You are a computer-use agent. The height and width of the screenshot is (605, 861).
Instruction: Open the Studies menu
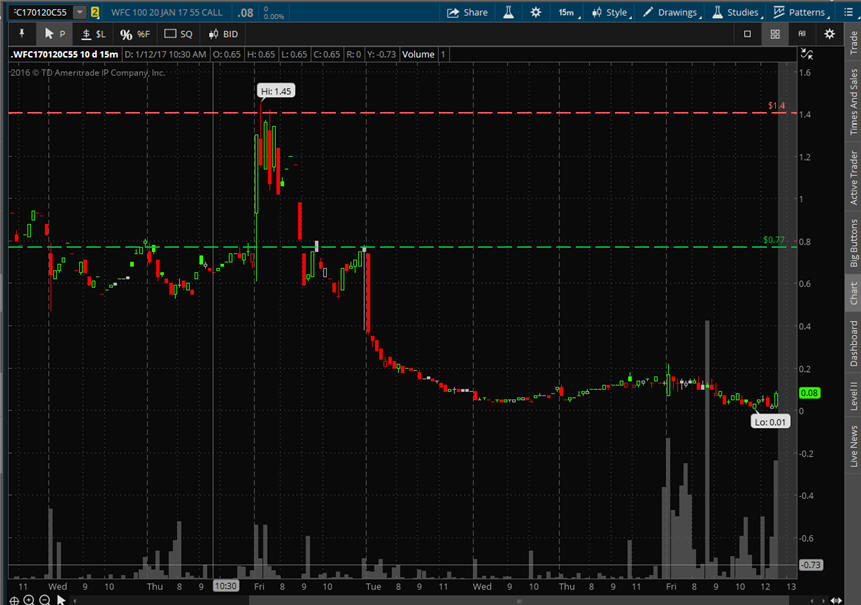pos(736,12)
